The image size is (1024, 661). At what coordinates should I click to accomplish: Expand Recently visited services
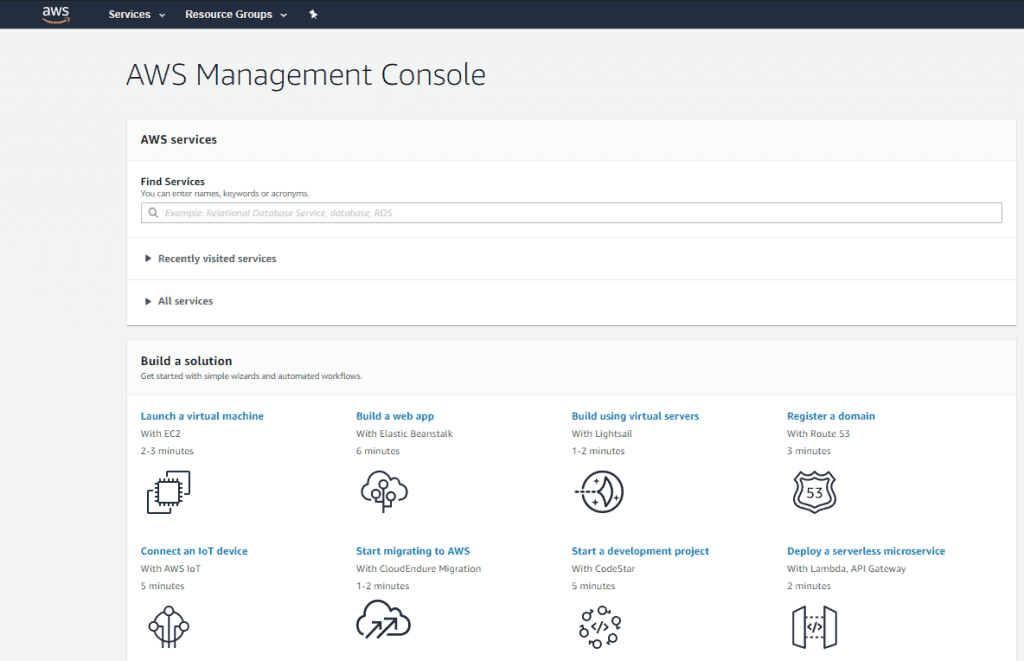210,259
